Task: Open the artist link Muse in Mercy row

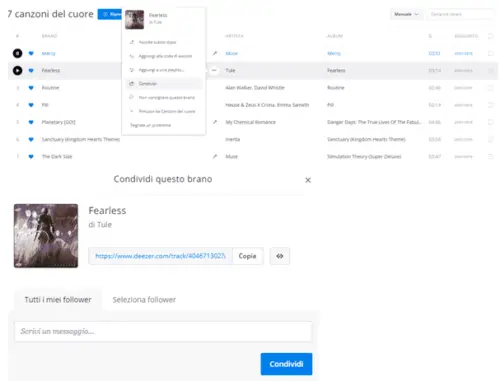Action: coord(232,53)
